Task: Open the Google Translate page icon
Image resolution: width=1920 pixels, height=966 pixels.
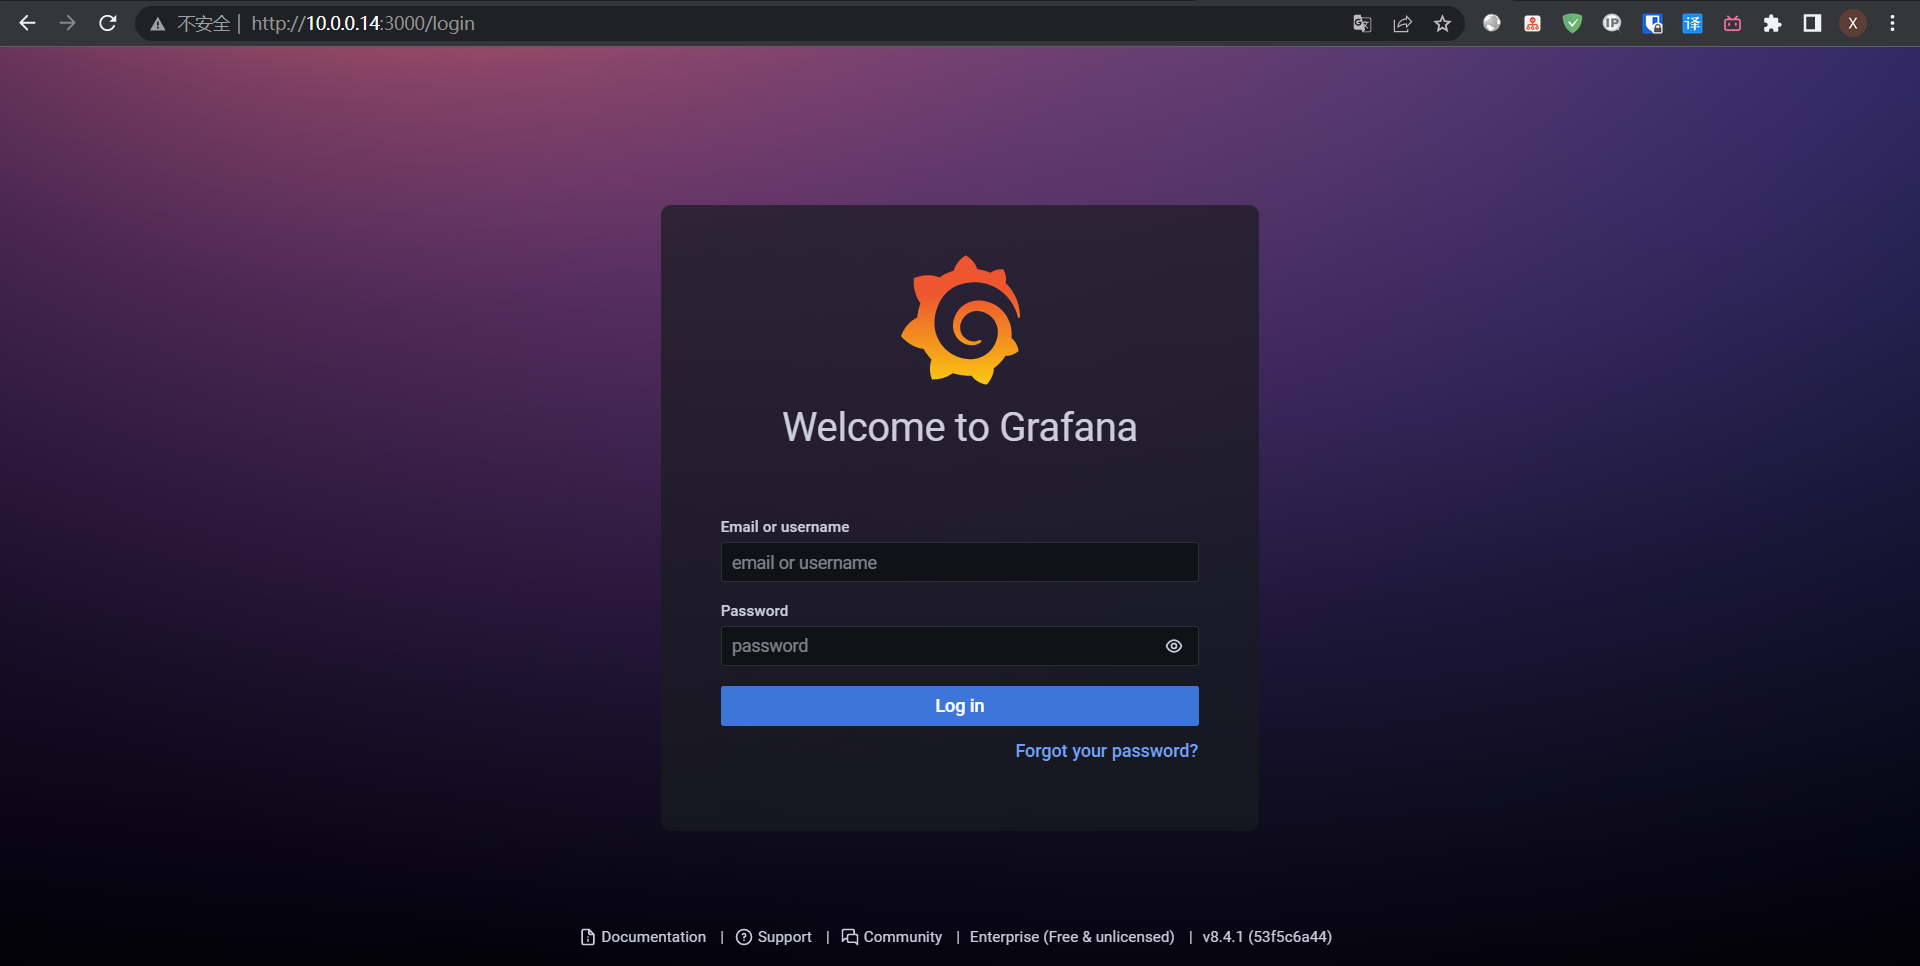Action: click(x=1362, y=23)
